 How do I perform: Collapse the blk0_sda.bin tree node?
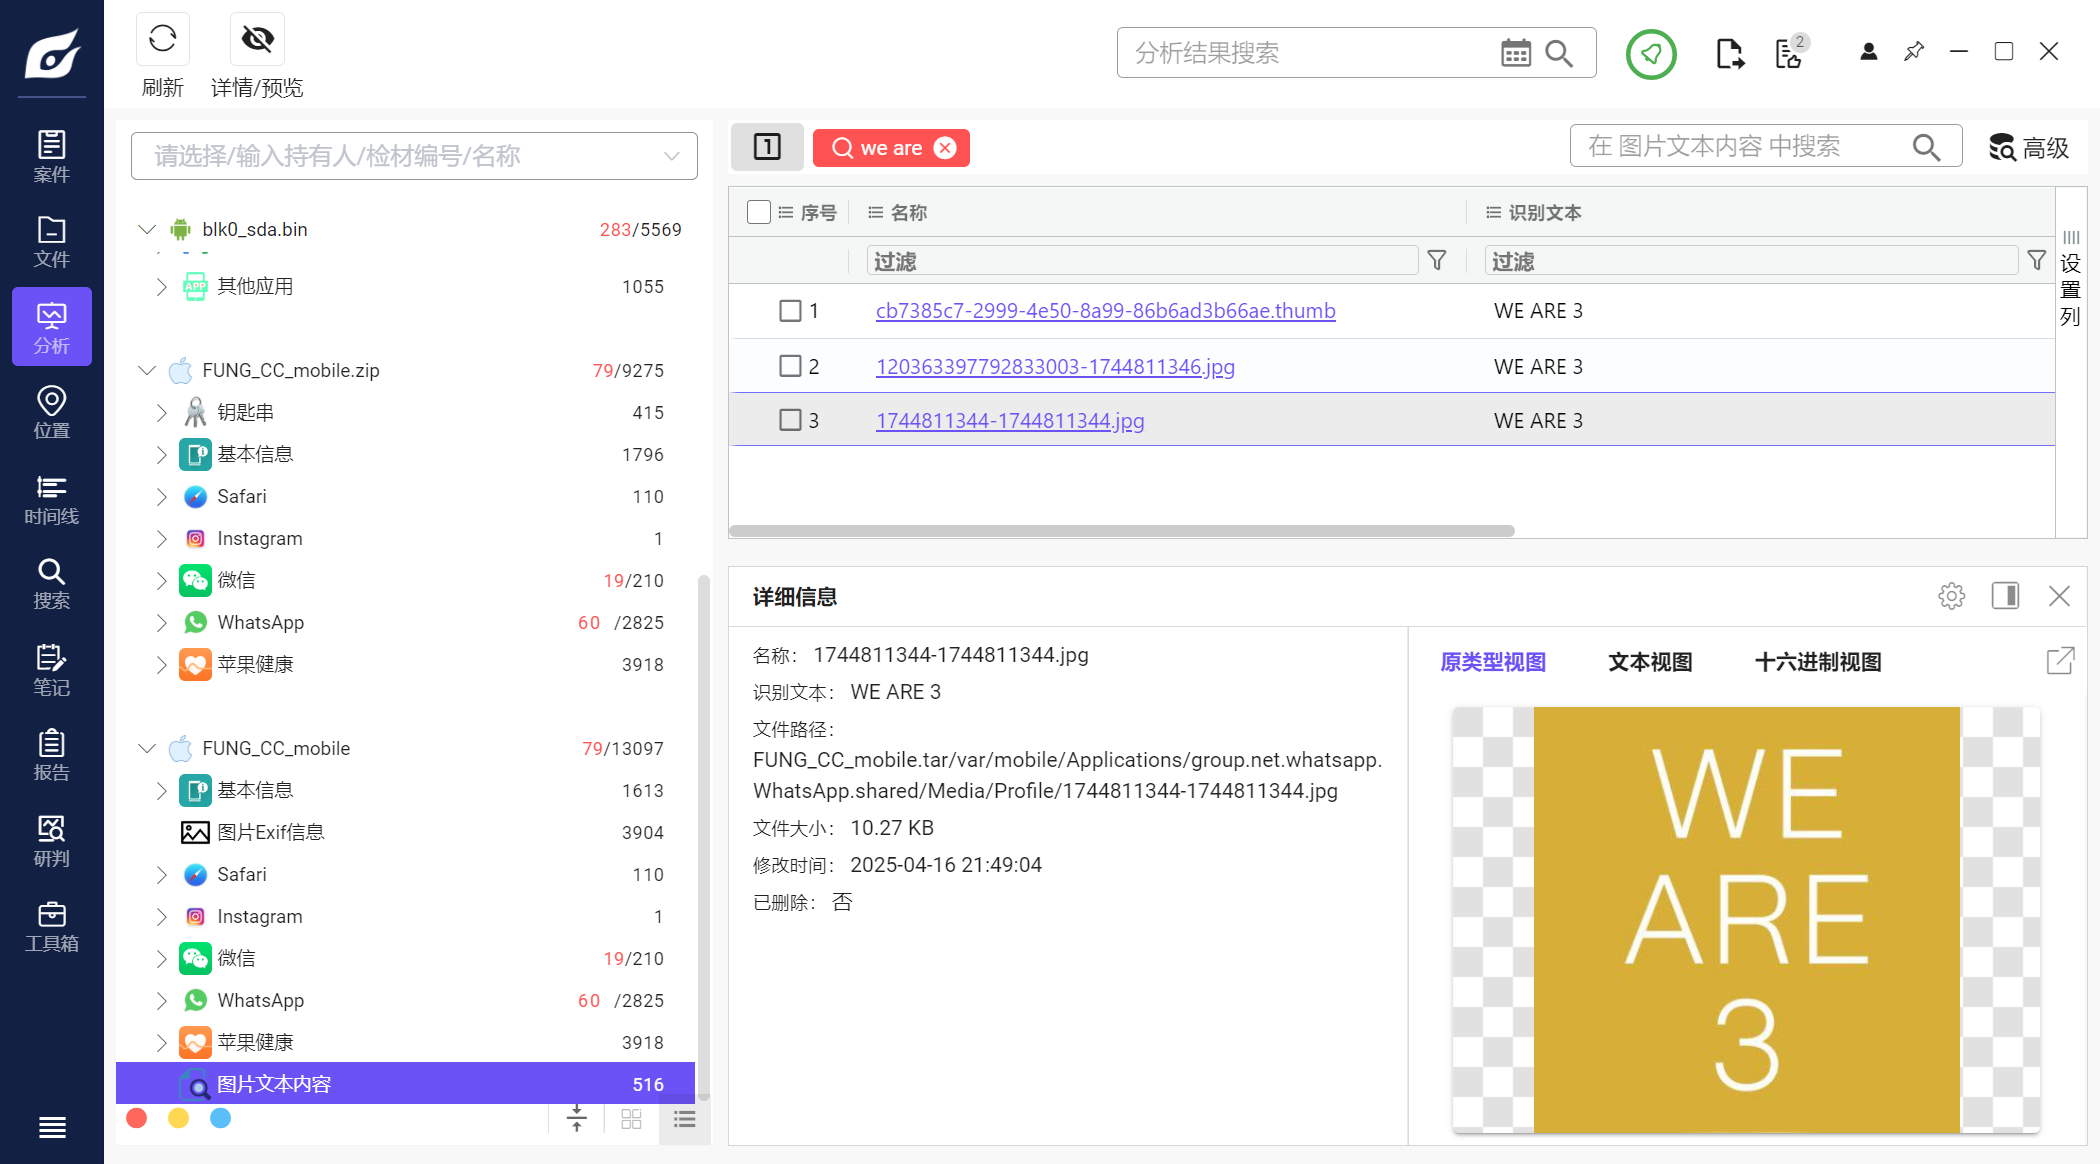point(147,229)
